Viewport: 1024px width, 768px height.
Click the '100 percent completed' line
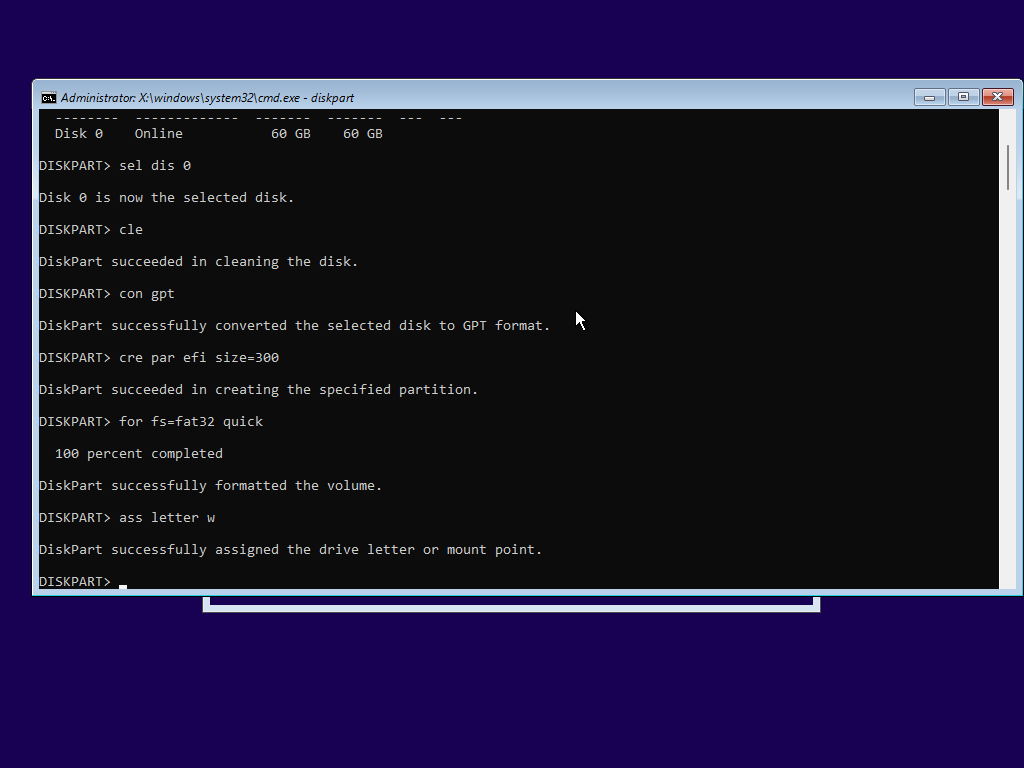(138, 454)
